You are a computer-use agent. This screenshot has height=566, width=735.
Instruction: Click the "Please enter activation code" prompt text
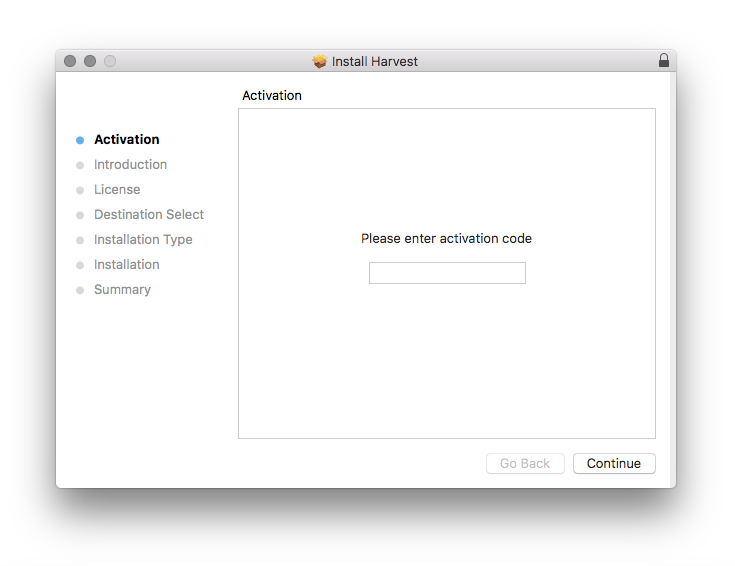(446, 239)
